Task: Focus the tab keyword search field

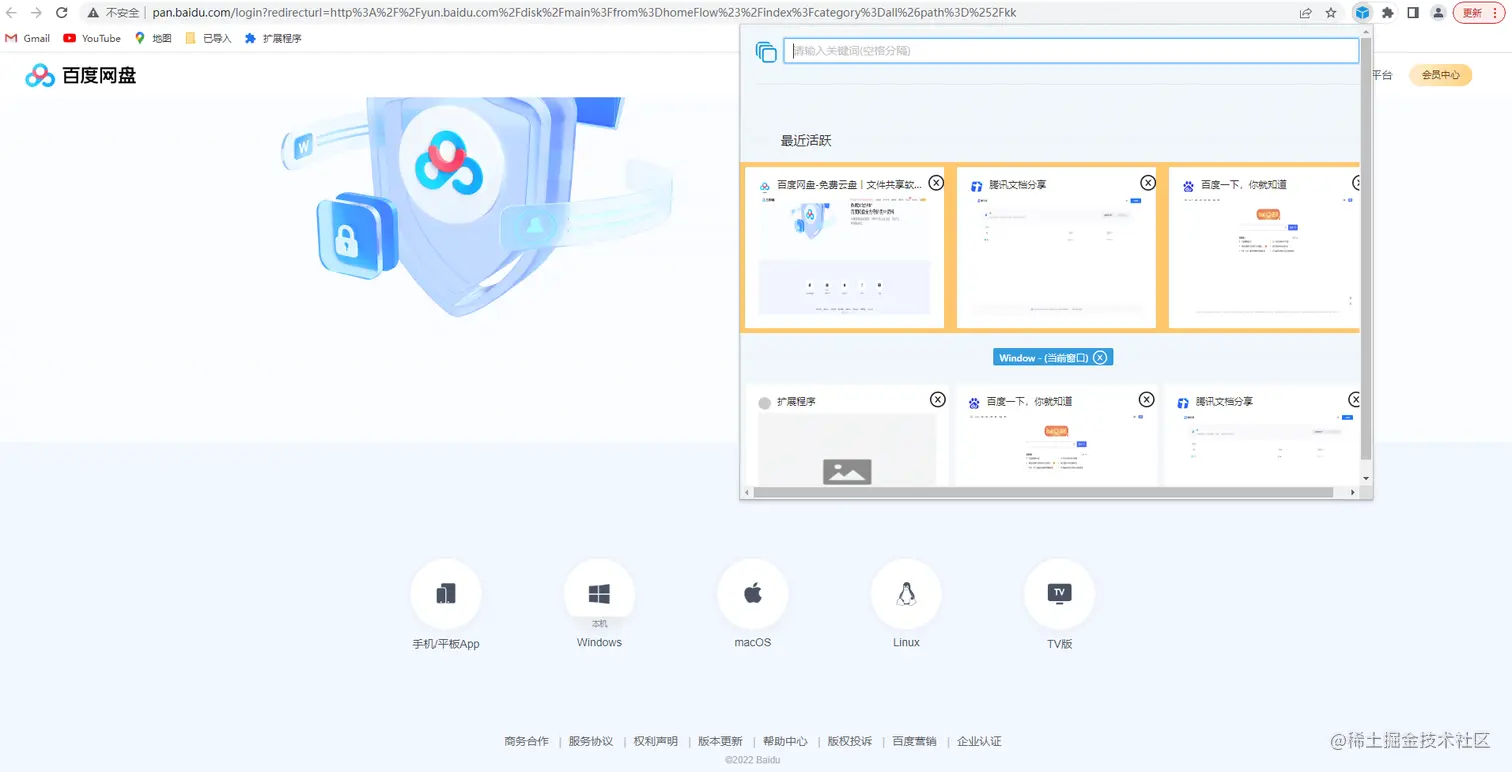Action: 1071,50
